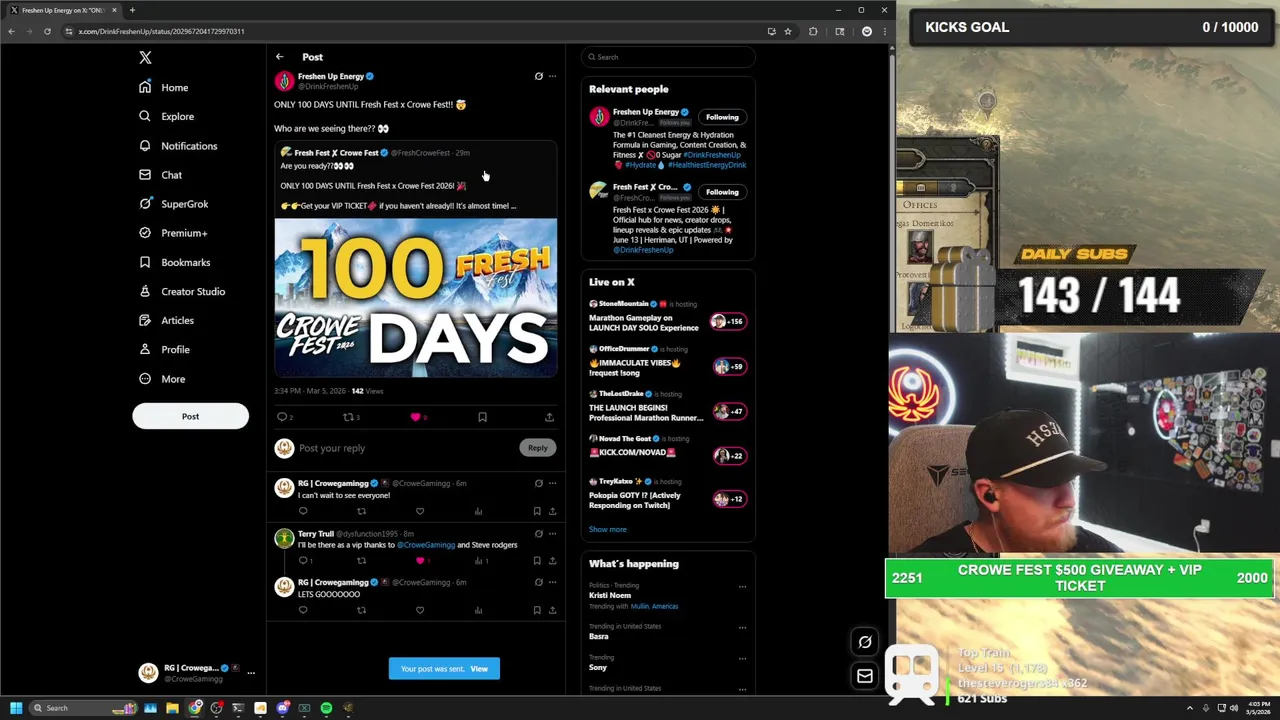1280x720 pixels.
Task: Open Freshen Up Energy avatar on post
Action: point(285,81)
